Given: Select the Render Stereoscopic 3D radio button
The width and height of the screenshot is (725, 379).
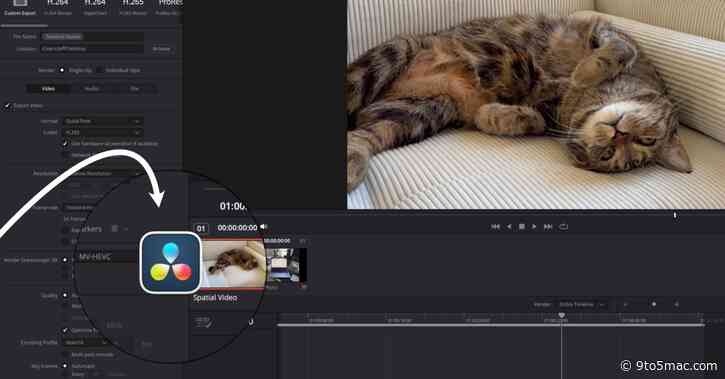Looking at the screenshot, I should pyautogui.click(x=65, y=260).
